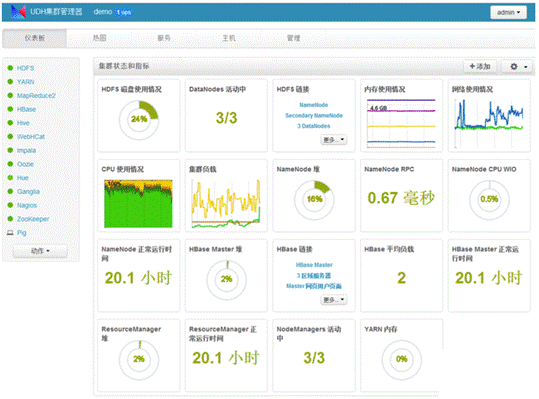Click the YARN memory 0% gauge
This screenshot has width=539, height=399.
pyautogui.click(x=402, y=359)
